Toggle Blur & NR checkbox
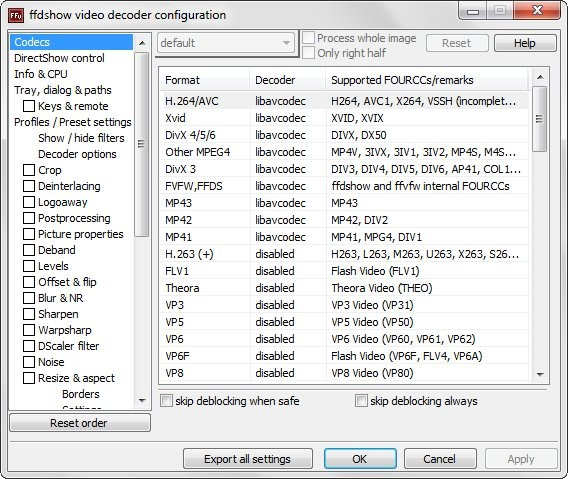This screenshot has width=568, height=479. point(29,298)
